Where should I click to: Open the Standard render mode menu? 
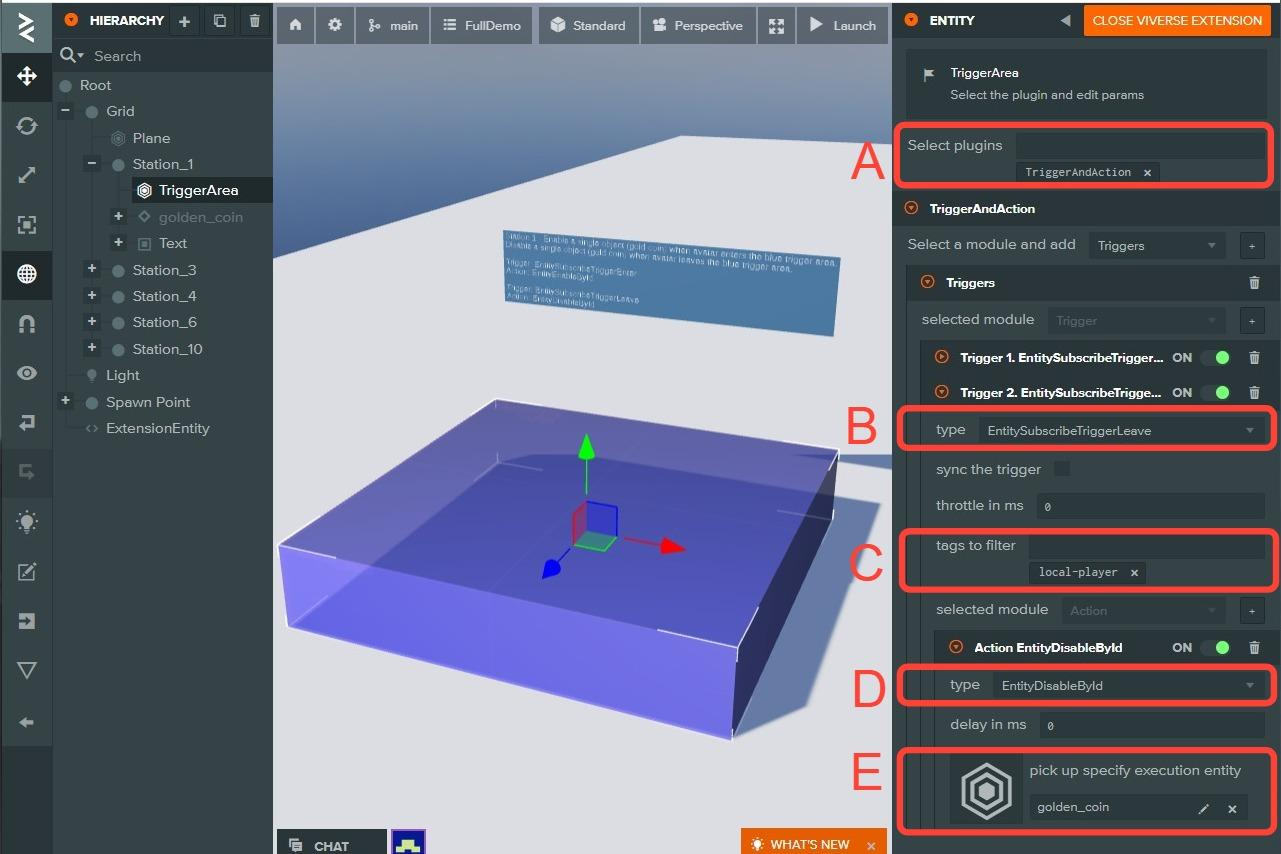588,25
